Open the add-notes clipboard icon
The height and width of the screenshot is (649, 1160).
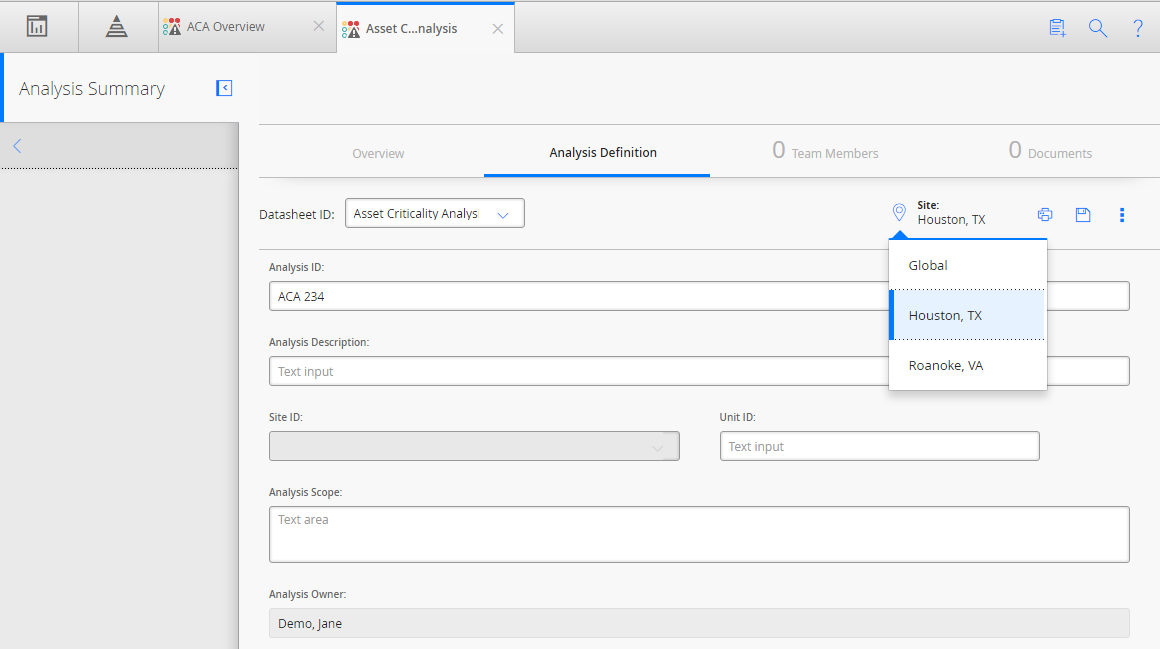pos(1057,28)
